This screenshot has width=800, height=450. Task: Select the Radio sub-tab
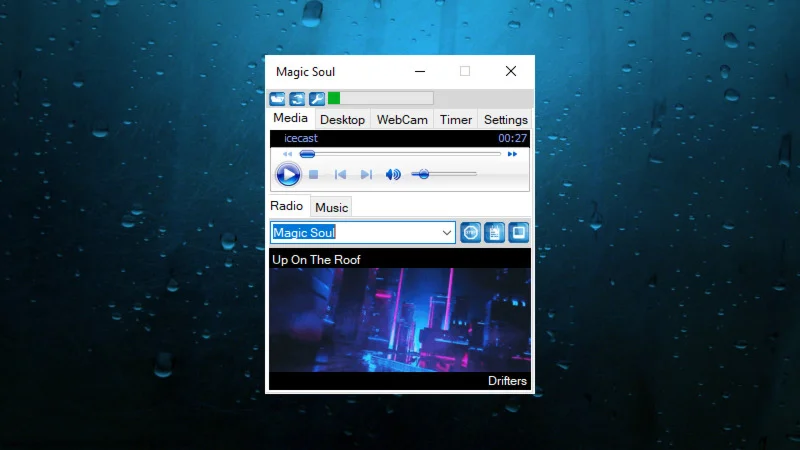[x=287, y=206]
